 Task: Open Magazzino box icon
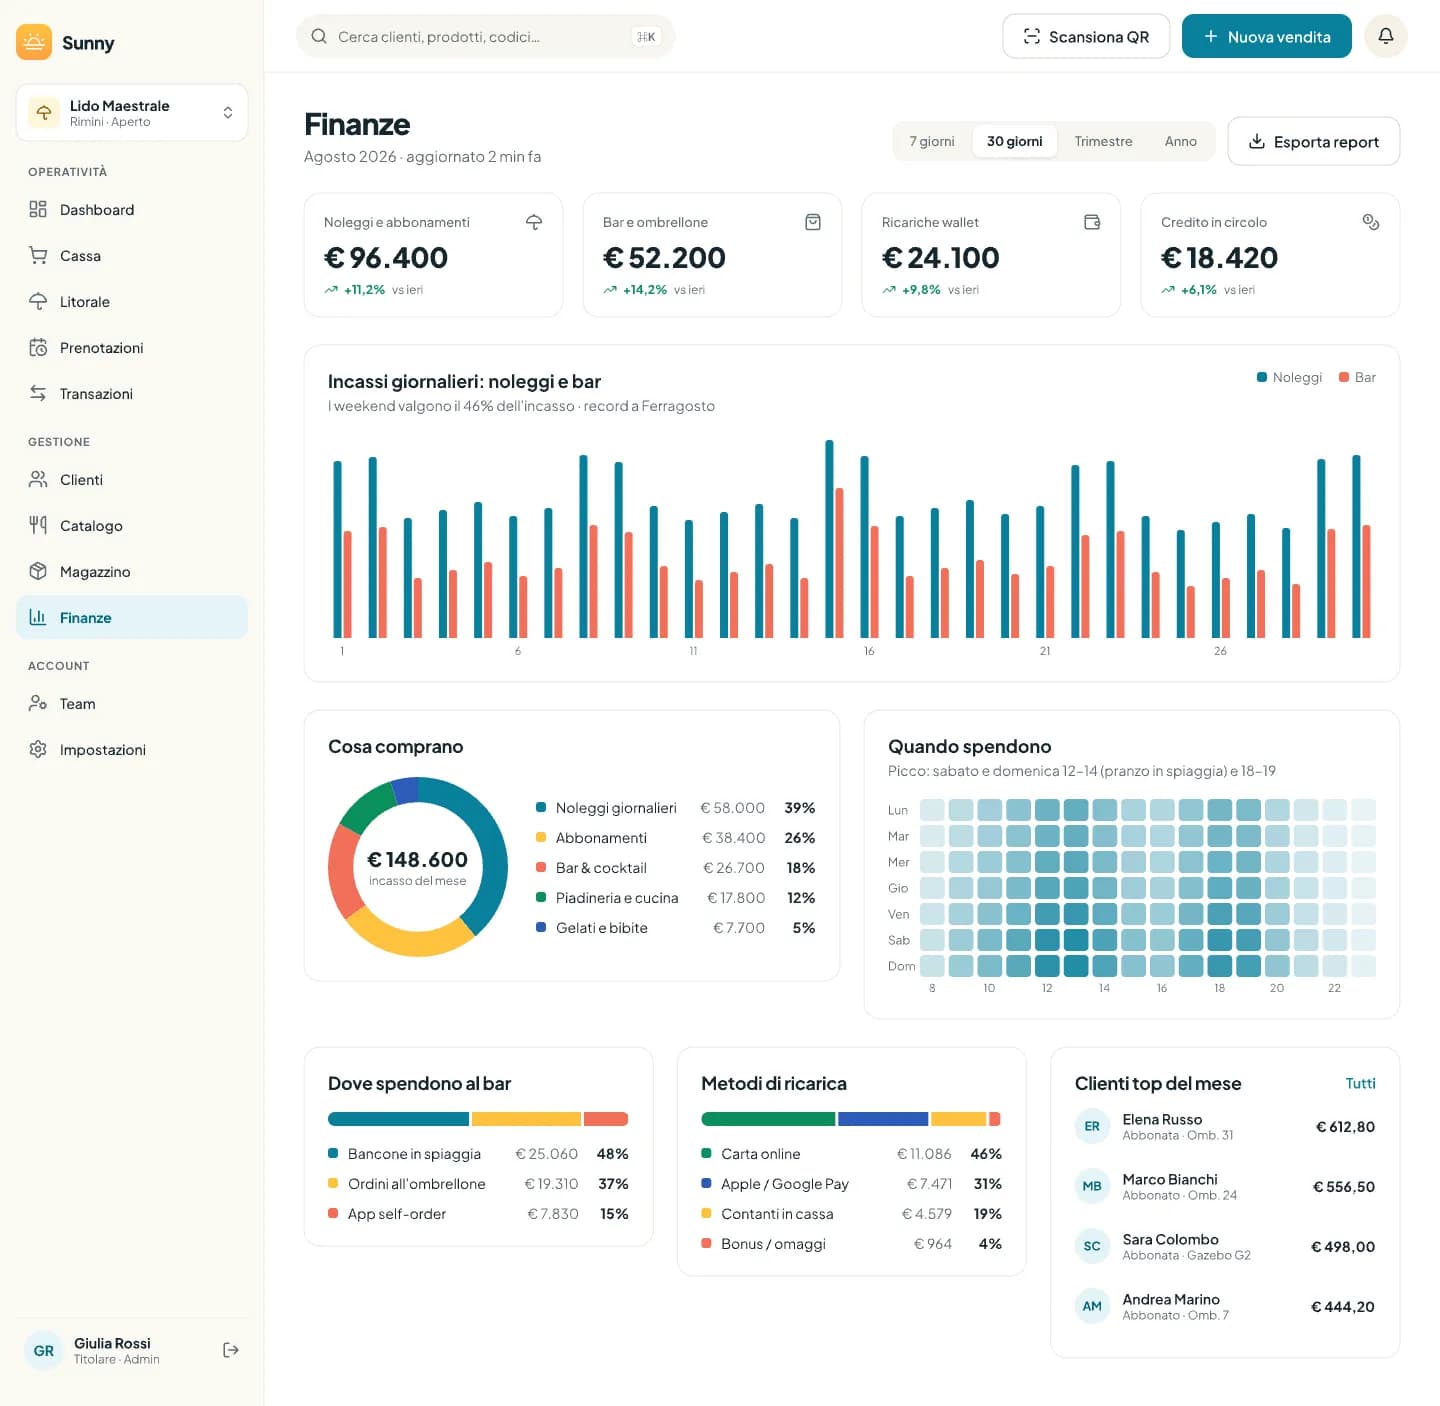click(x=38, y=571)
